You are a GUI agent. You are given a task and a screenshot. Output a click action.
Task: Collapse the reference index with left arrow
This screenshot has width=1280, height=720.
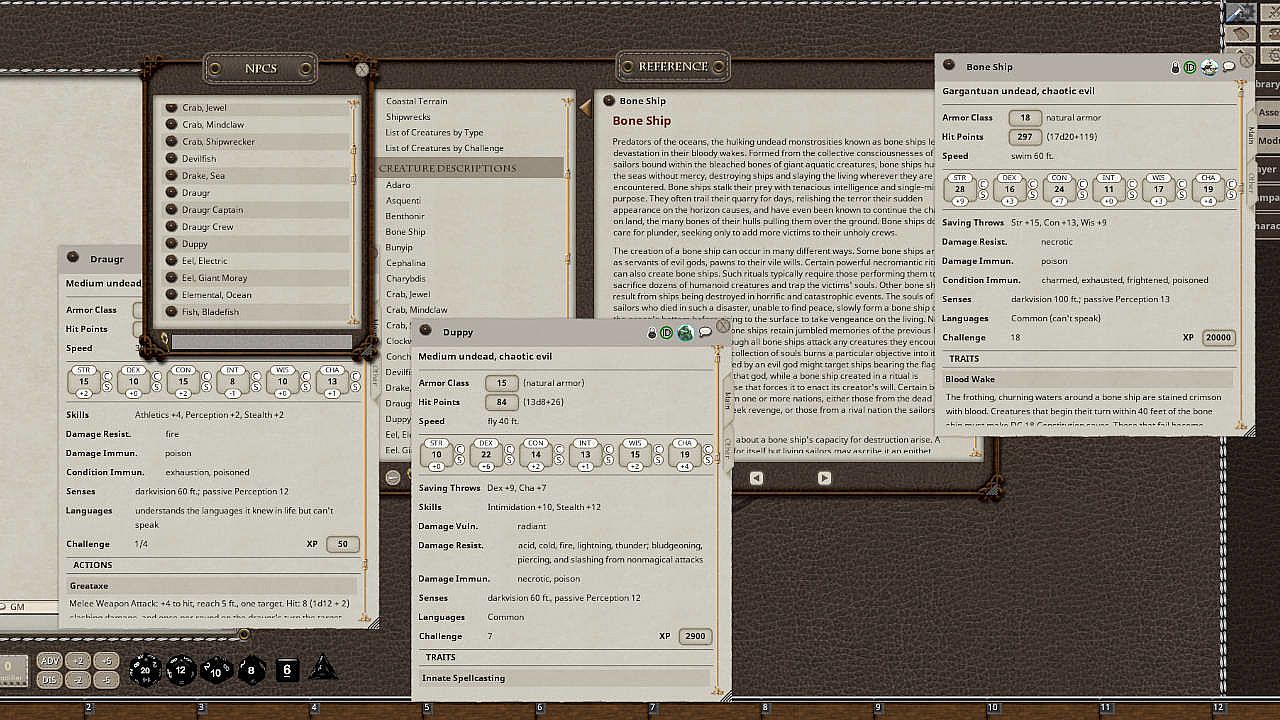585,106
